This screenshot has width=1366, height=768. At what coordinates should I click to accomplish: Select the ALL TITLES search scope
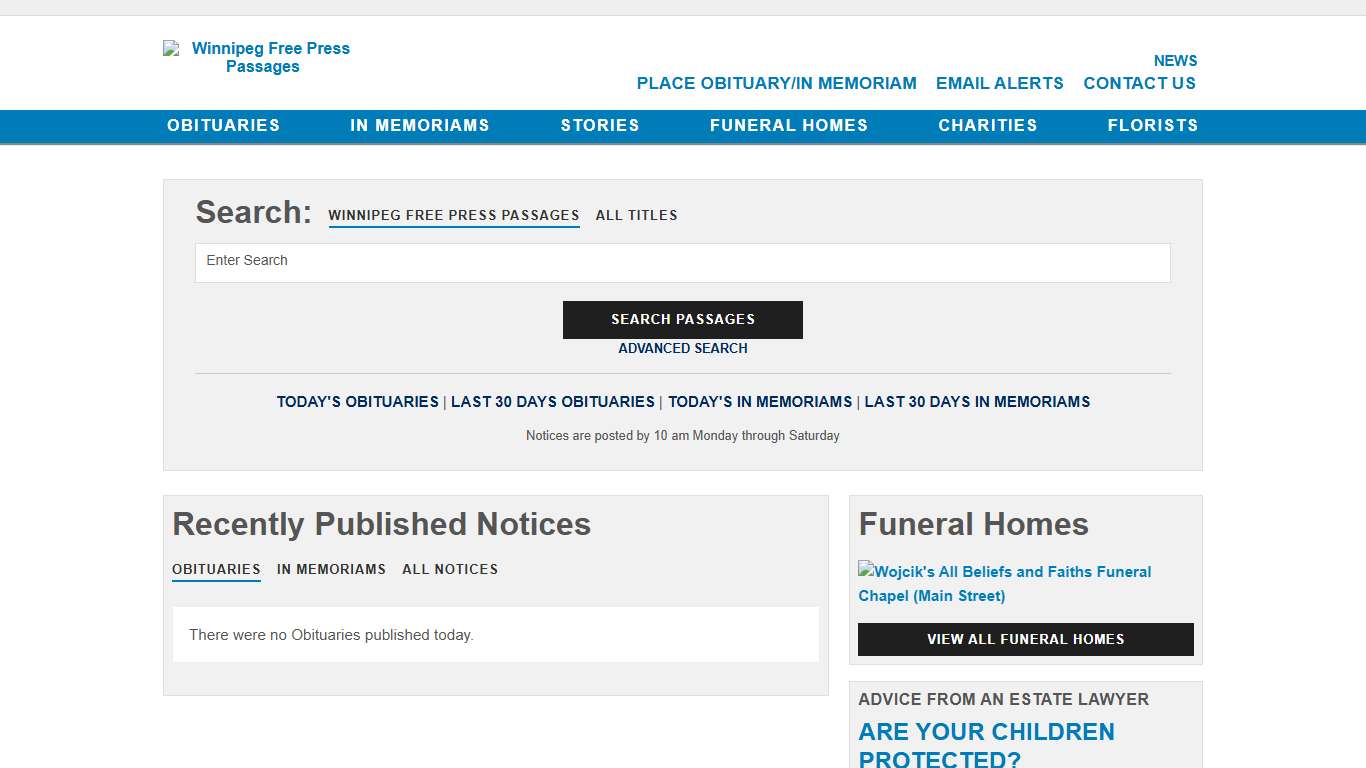636,215
